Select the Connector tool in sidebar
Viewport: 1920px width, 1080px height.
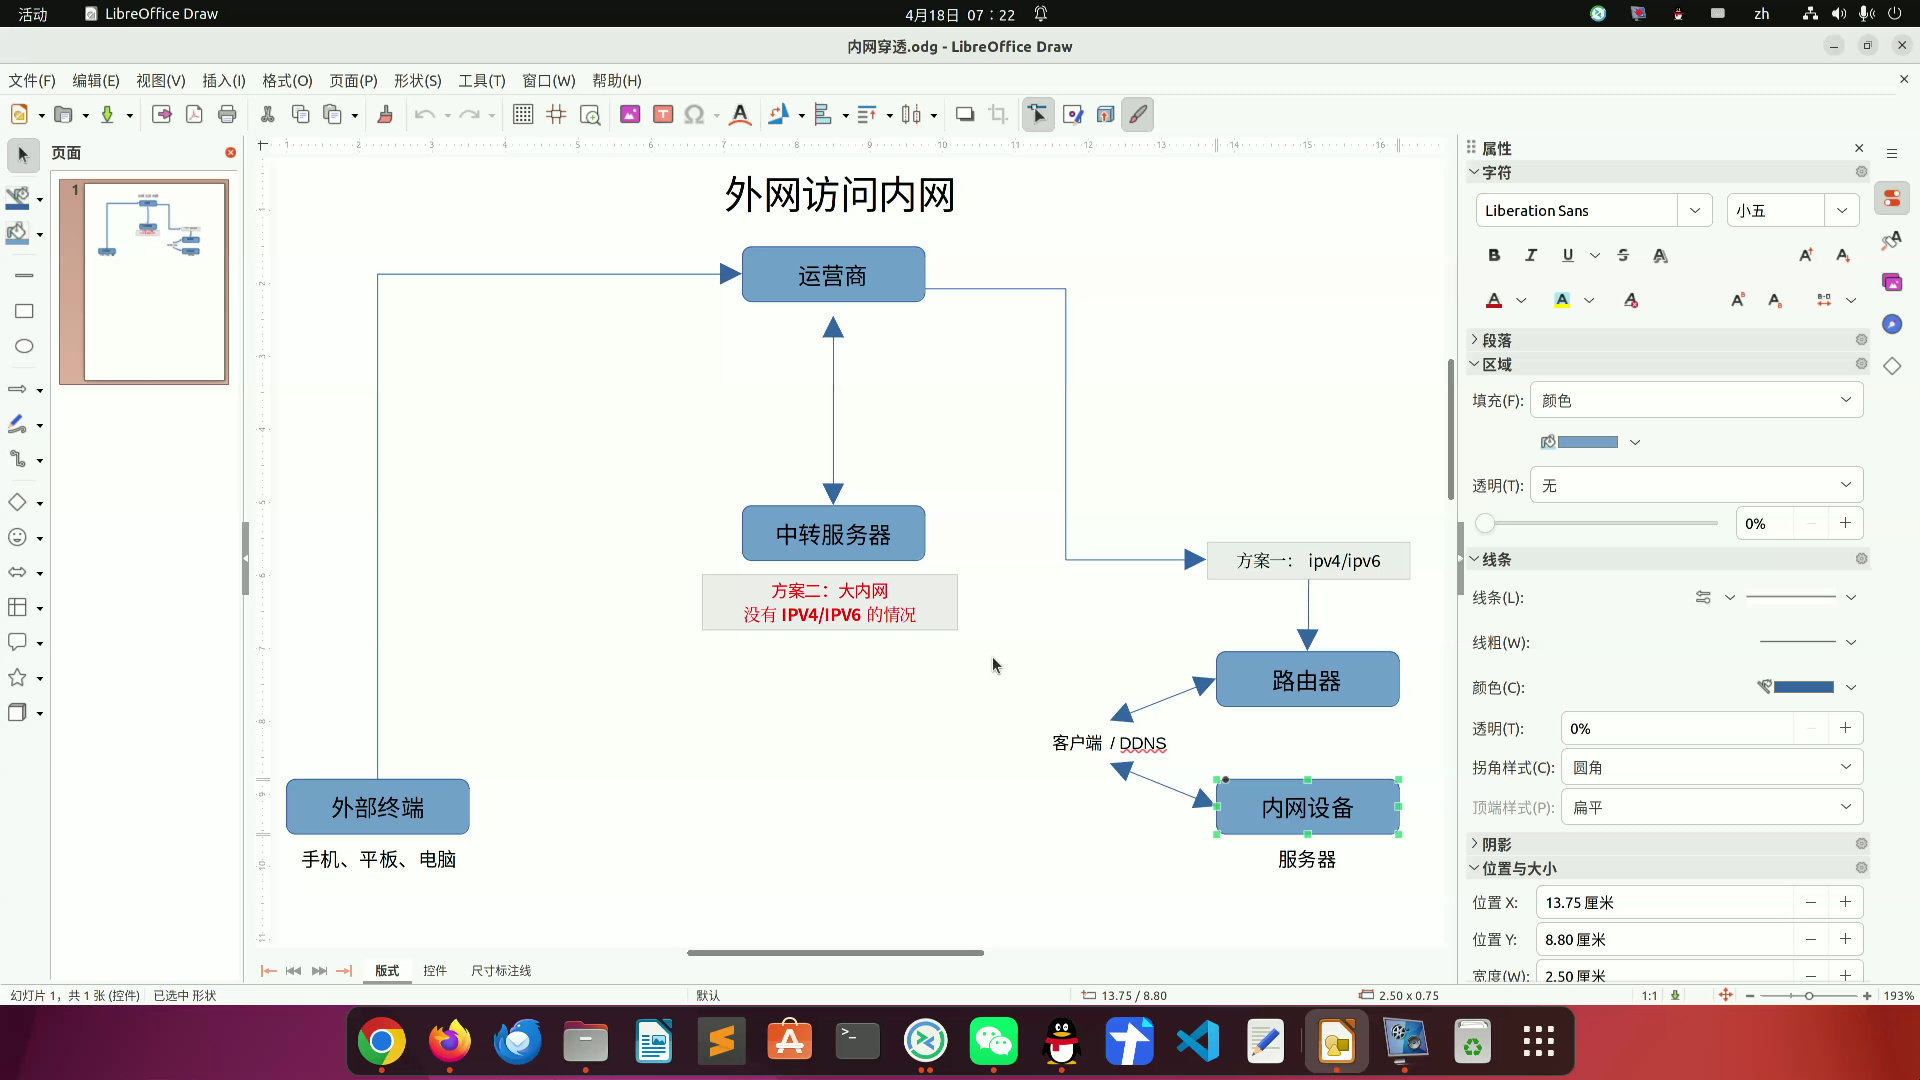click(18, 460)
